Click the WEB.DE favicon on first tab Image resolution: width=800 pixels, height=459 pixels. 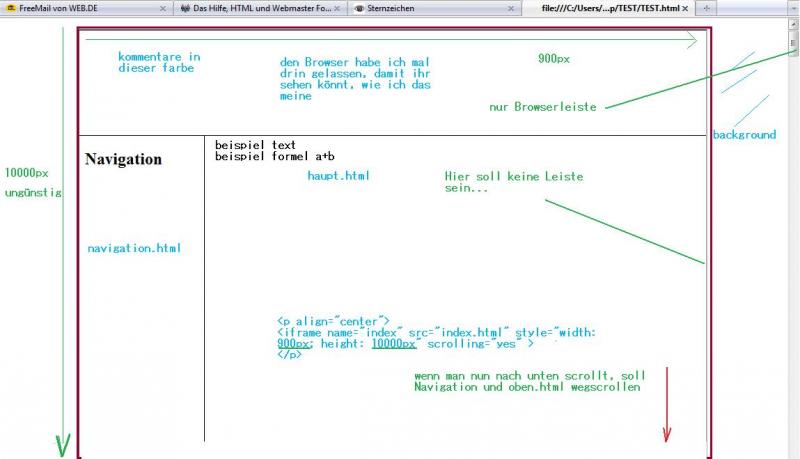[10, 7]
